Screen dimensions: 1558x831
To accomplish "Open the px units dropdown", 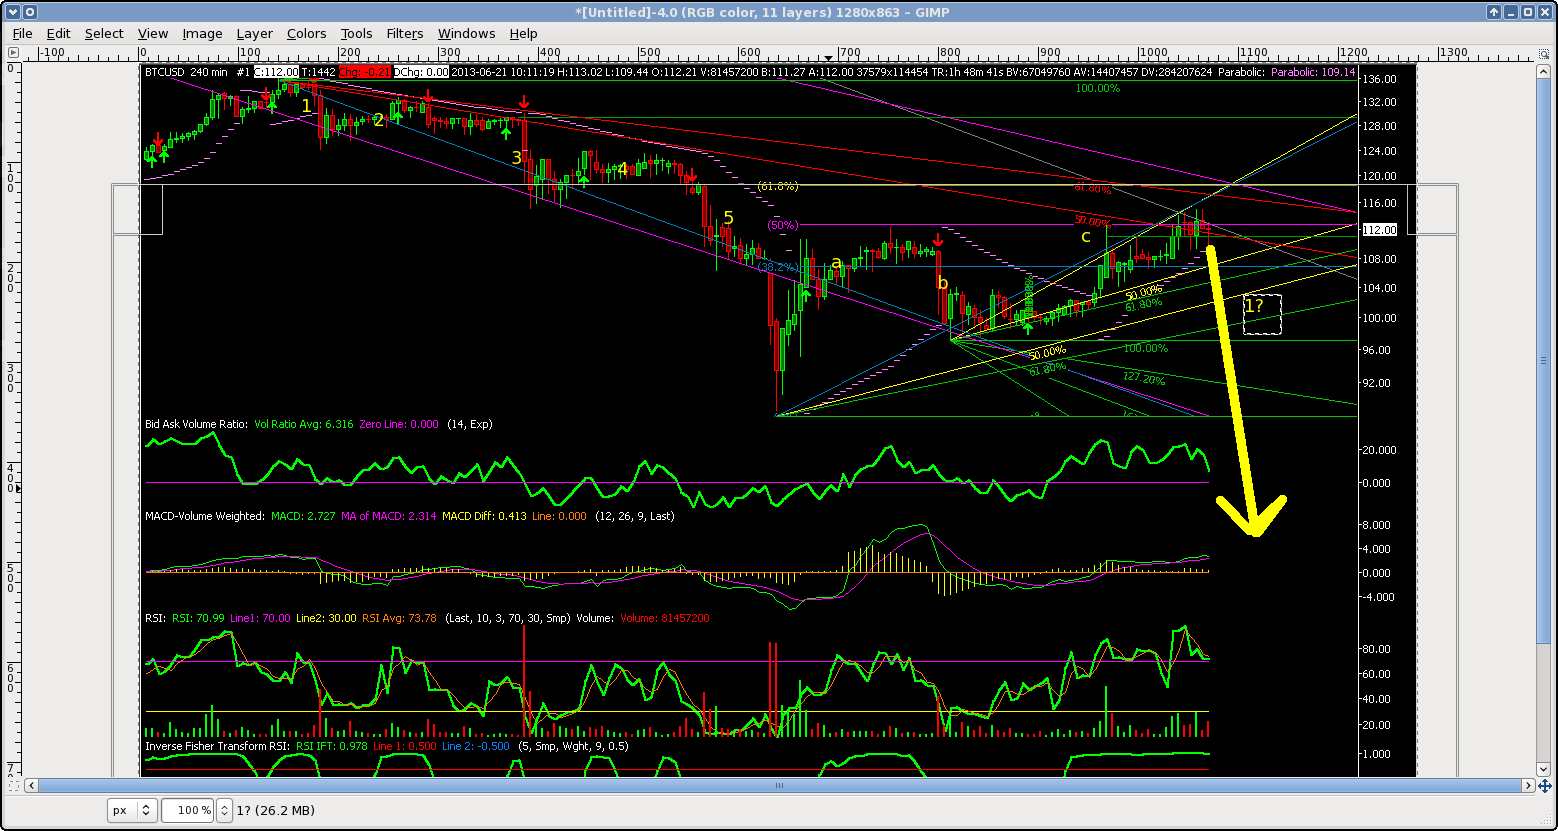I will [132, 810].
